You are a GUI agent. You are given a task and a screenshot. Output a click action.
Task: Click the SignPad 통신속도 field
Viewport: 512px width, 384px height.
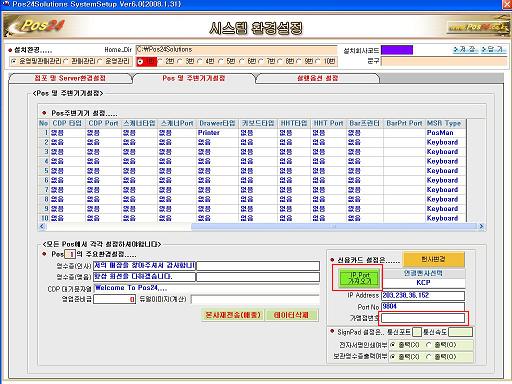point(460,332)
